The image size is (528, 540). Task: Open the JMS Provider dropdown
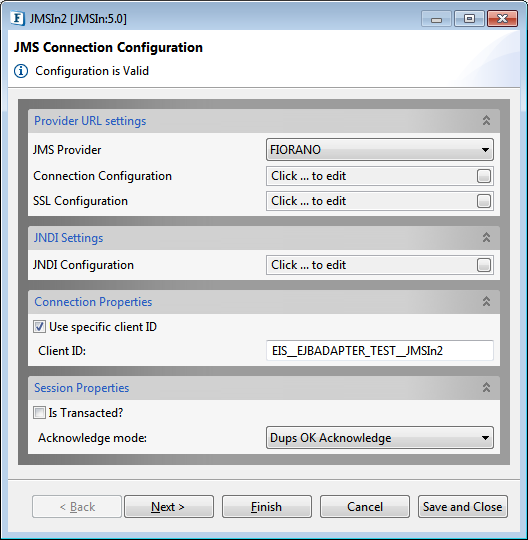380,150
